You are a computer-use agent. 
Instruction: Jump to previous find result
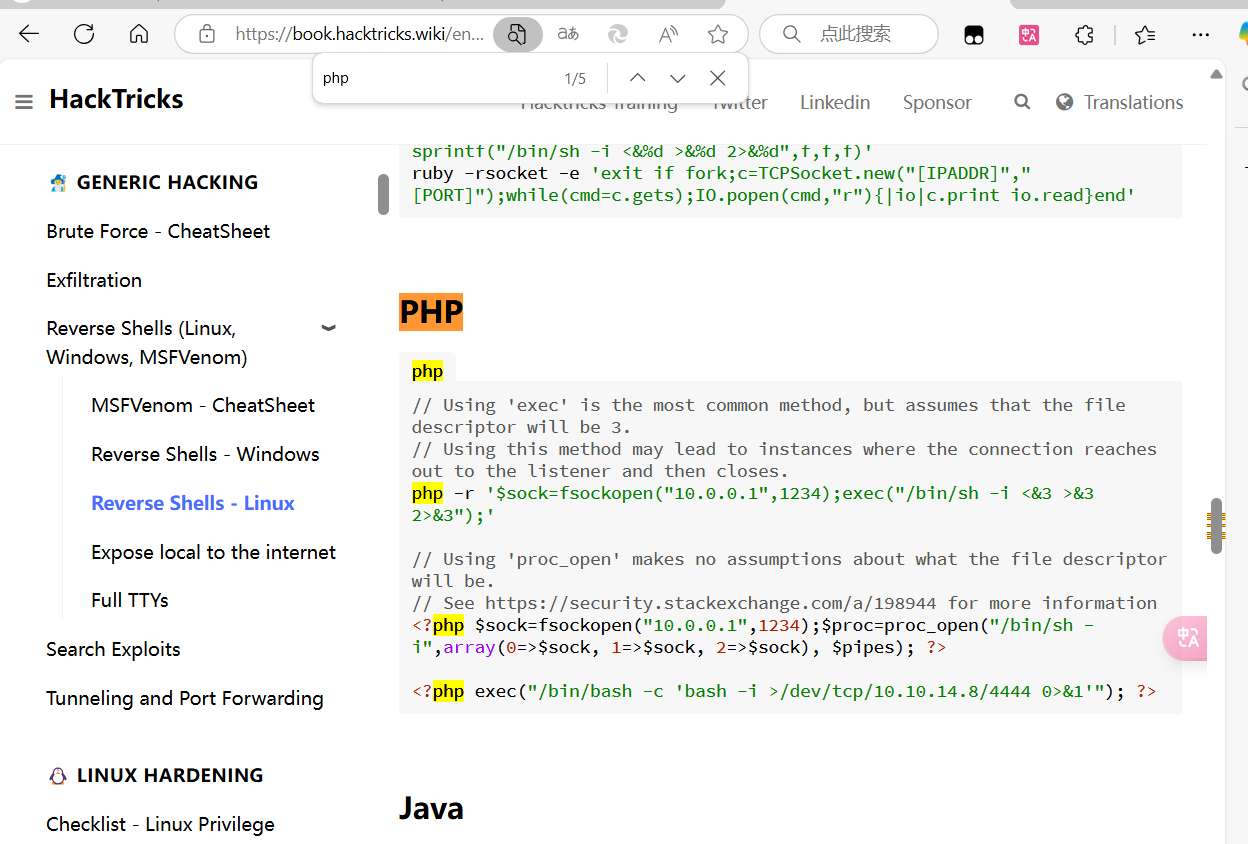click(x=637, y=78)
